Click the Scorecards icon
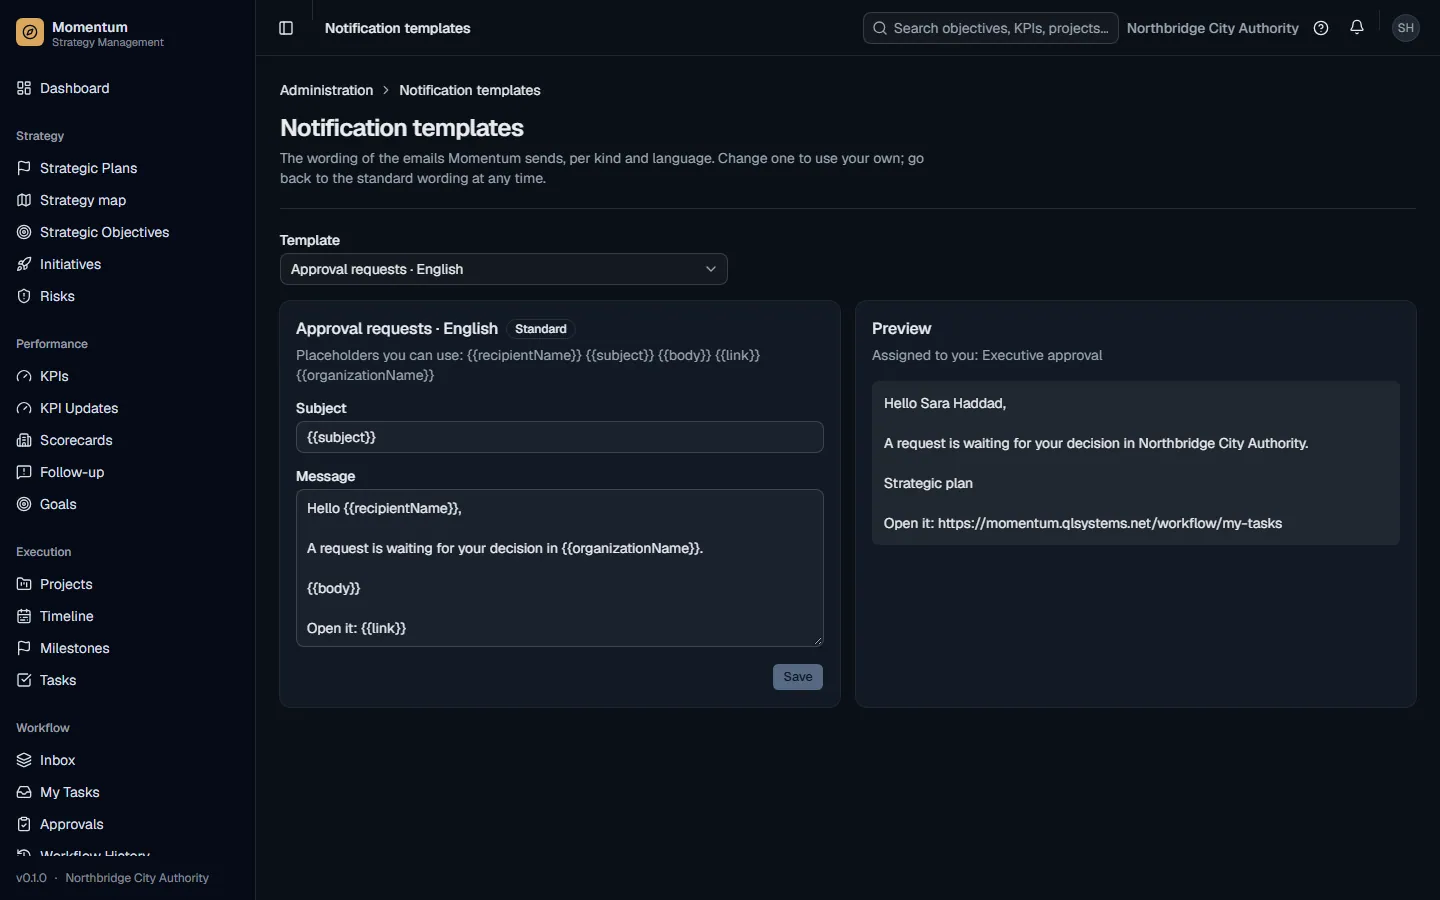The height and width of the screenshot is (900, 1440). click(x=24, y=440)
